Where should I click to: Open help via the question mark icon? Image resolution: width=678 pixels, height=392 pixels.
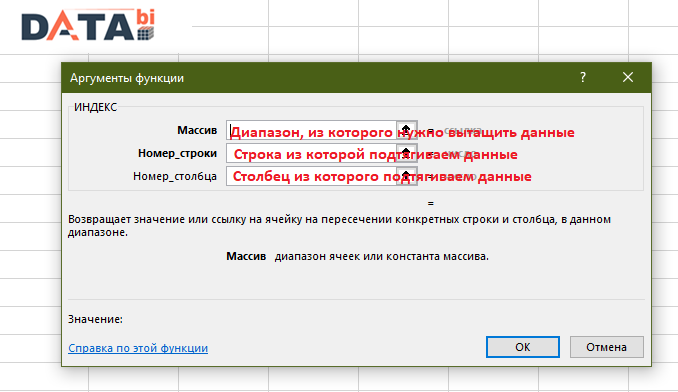click(x=583, y=77)
